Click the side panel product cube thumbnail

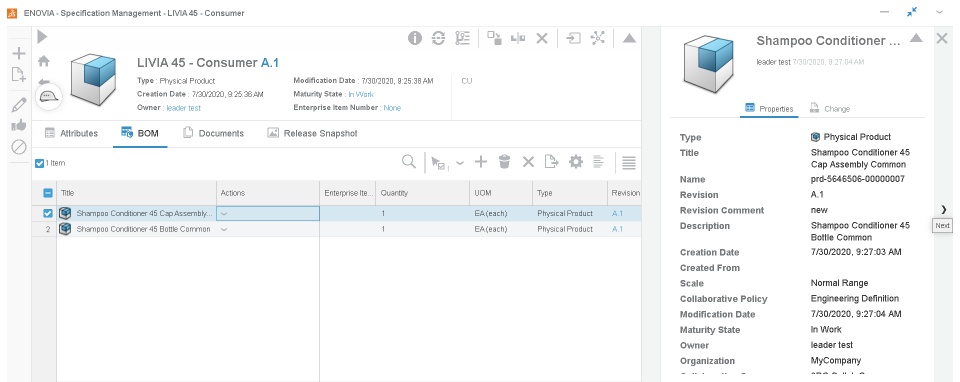[708, 63]
